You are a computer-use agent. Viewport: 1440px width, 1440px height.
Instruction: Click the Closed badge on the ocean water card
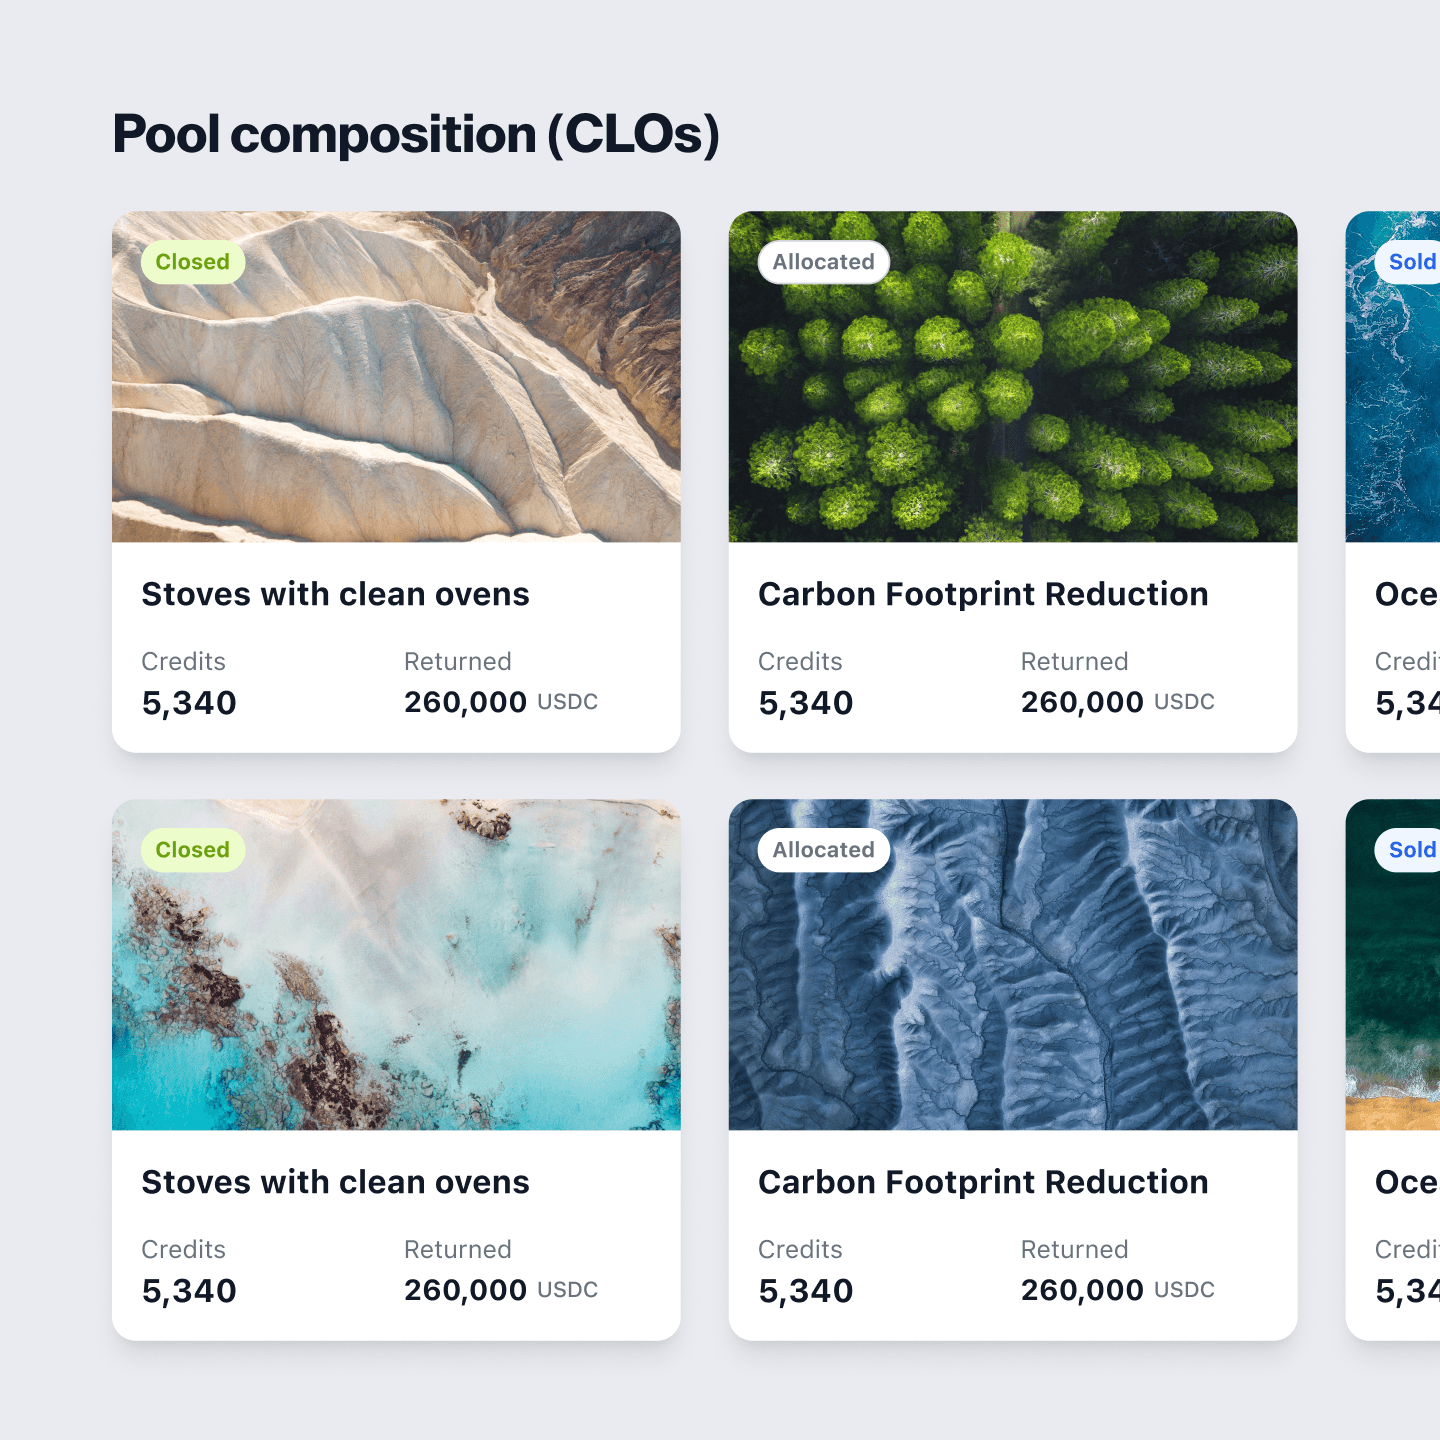tap(192, 850)
